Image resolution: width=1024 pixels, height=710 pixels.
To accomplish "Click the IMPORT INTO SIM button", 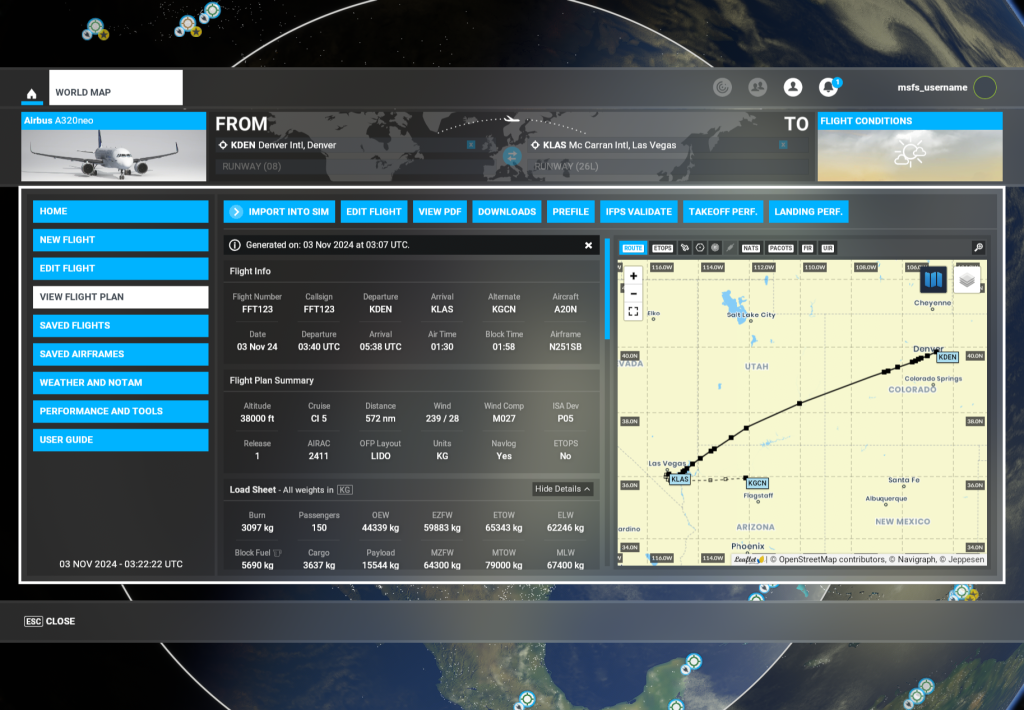I will [x=278, y=211].
